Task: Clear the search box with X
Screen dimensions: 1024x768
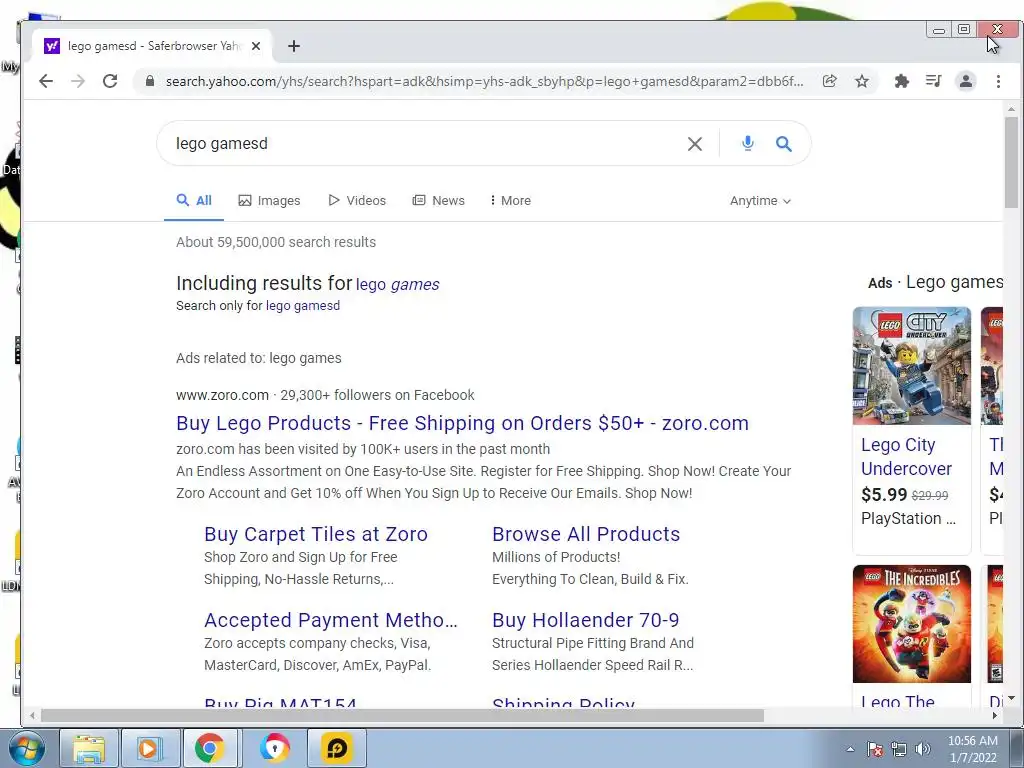Action: click(x=695, y=144)
